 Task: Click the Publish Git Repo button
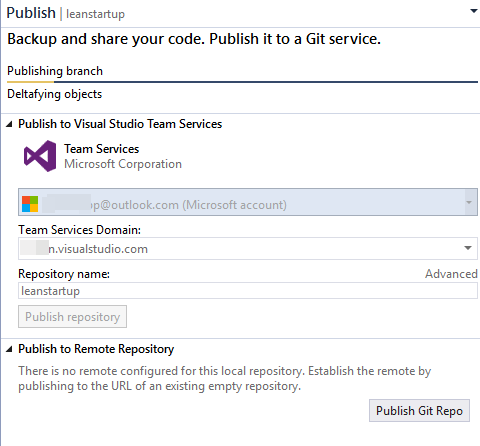pos(419,411)
